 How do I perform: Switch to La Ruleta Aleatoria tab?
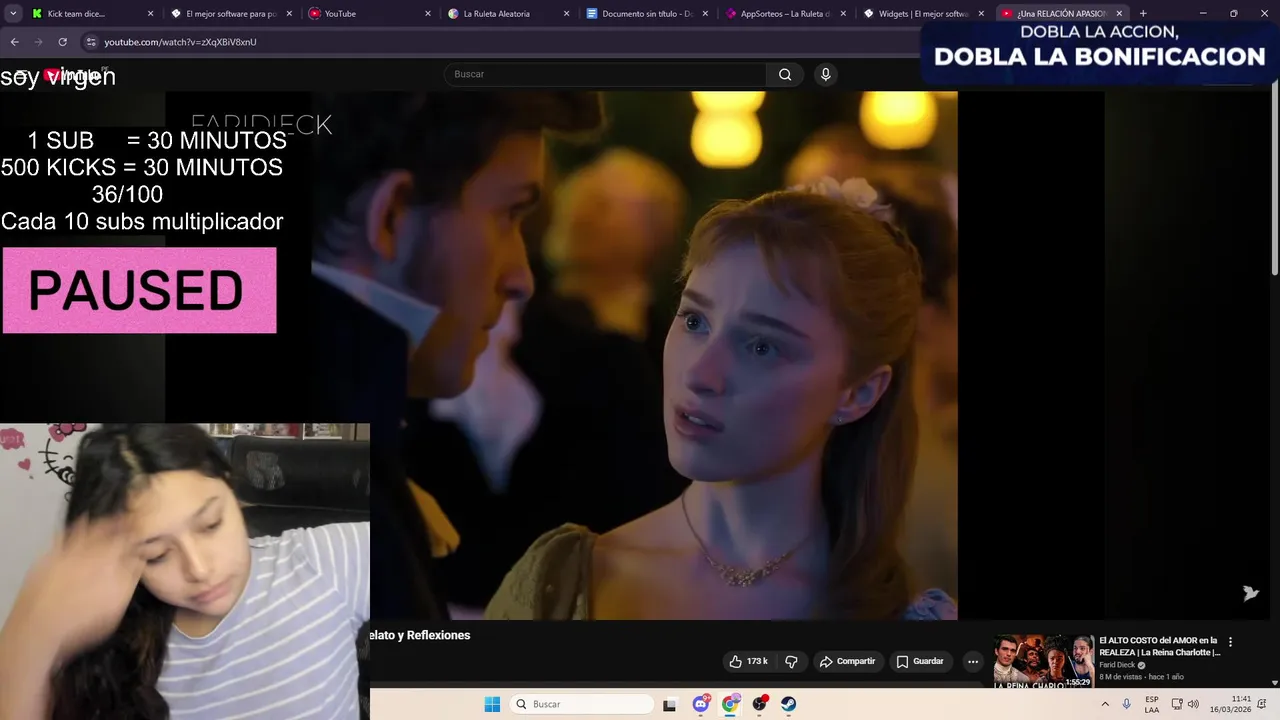pos(508,14)
